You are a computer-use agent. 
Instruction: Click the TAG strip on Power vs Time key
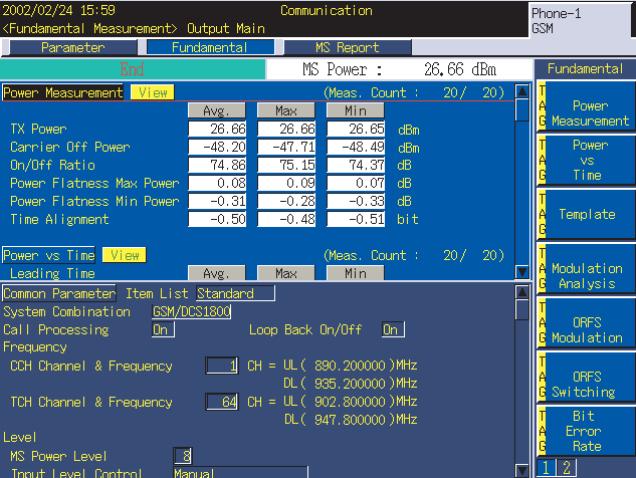[x=541, y=160]
